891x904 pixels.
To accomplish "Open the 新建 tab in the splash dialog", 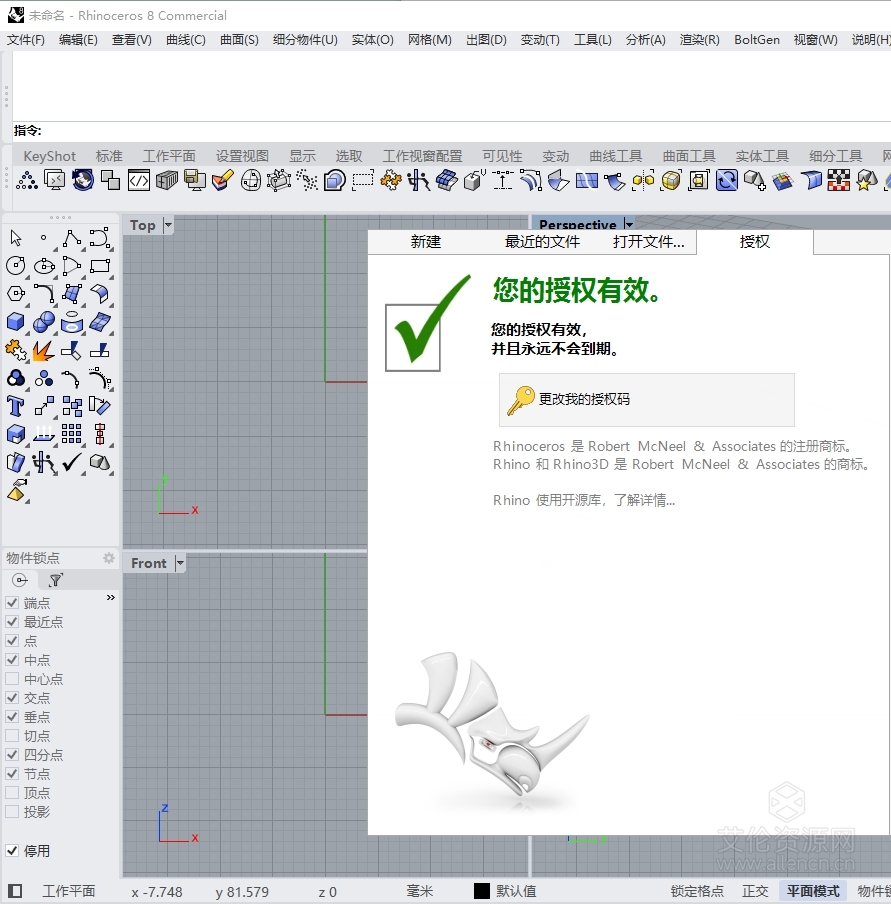I will click(426, 242).
